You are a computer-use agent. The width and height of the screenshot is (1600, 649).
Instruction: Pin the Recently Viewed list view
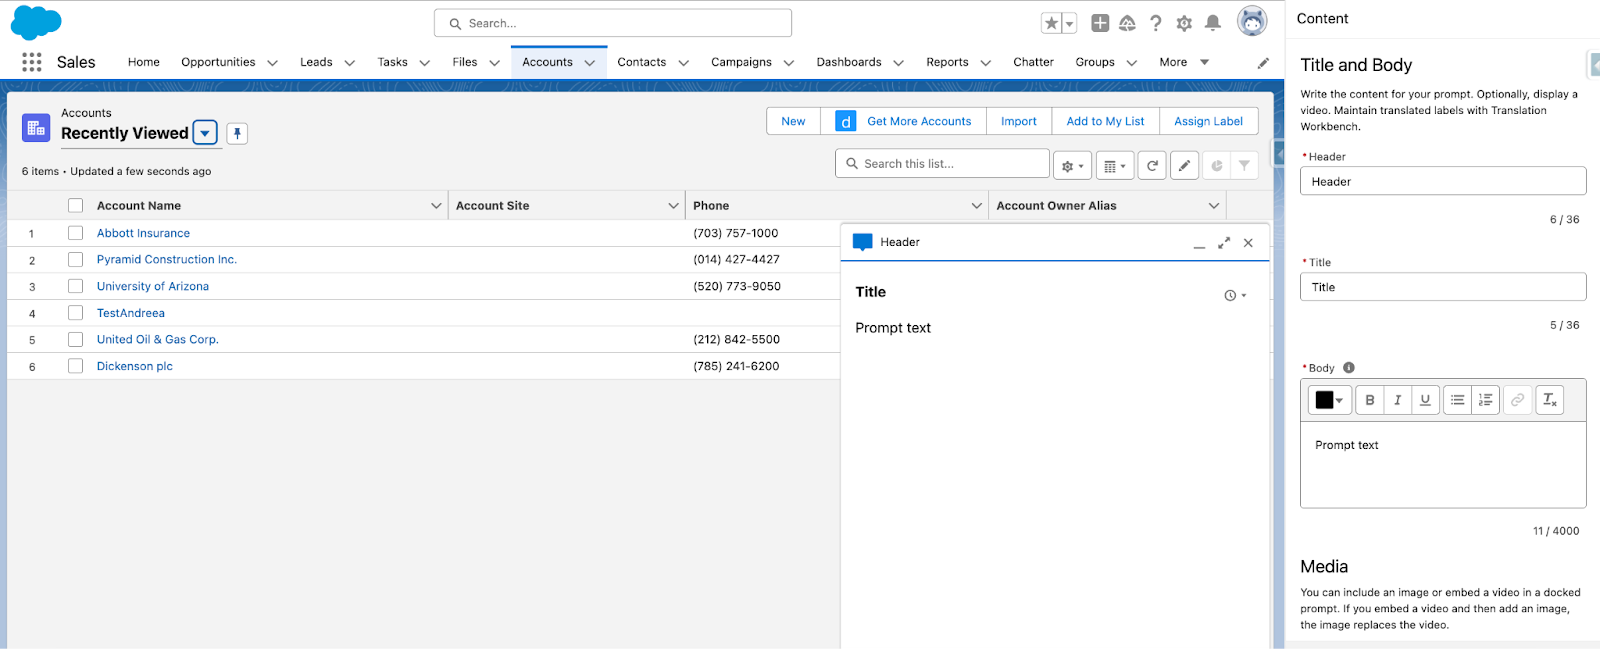[x=237, y=133]
